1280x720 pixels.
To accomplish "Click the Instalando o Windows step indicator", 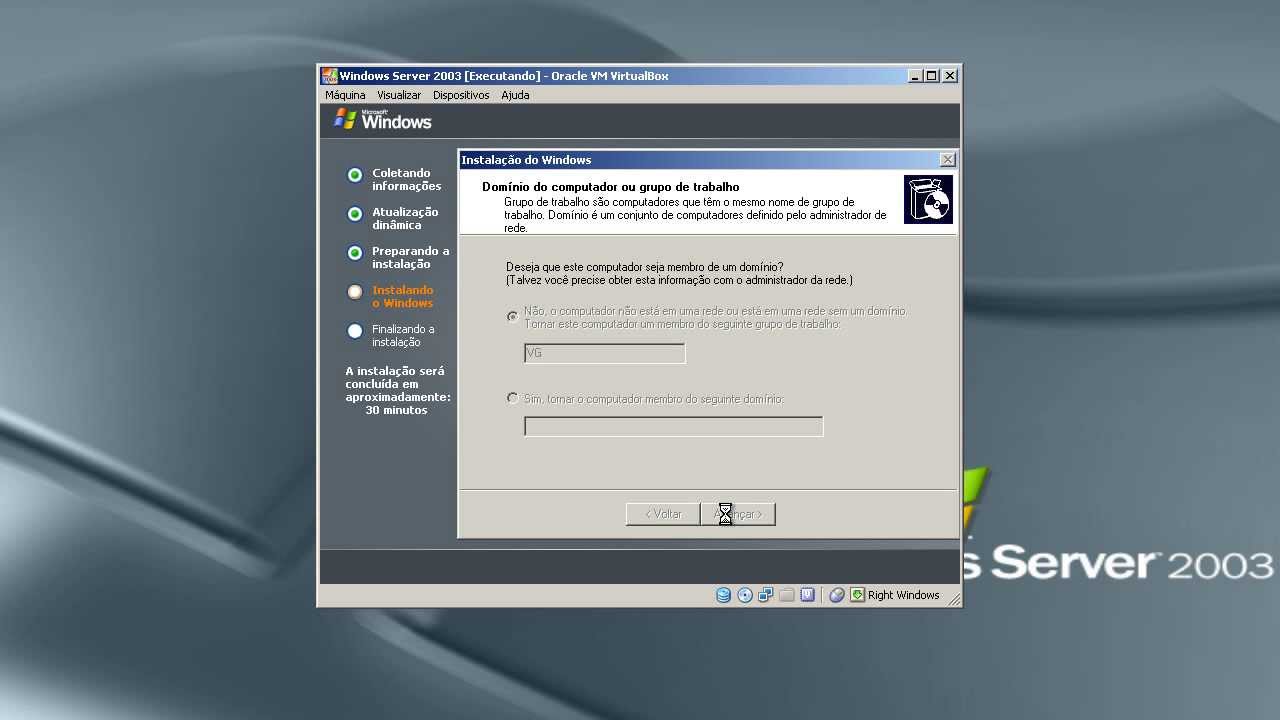I will pos(354,292).
